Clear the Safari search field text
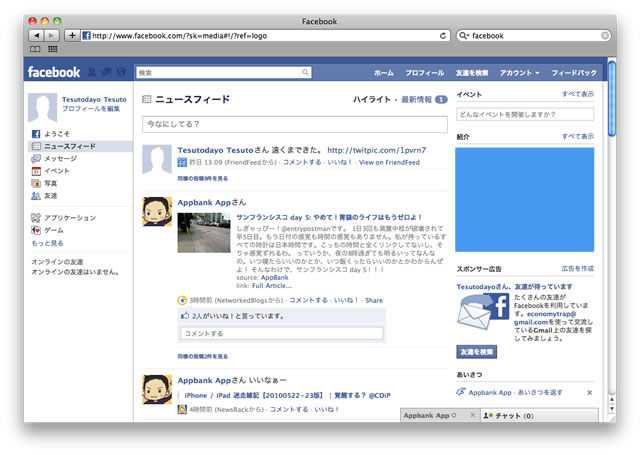The width and height of the screenshot is (640, 455). tap(605, 36)
